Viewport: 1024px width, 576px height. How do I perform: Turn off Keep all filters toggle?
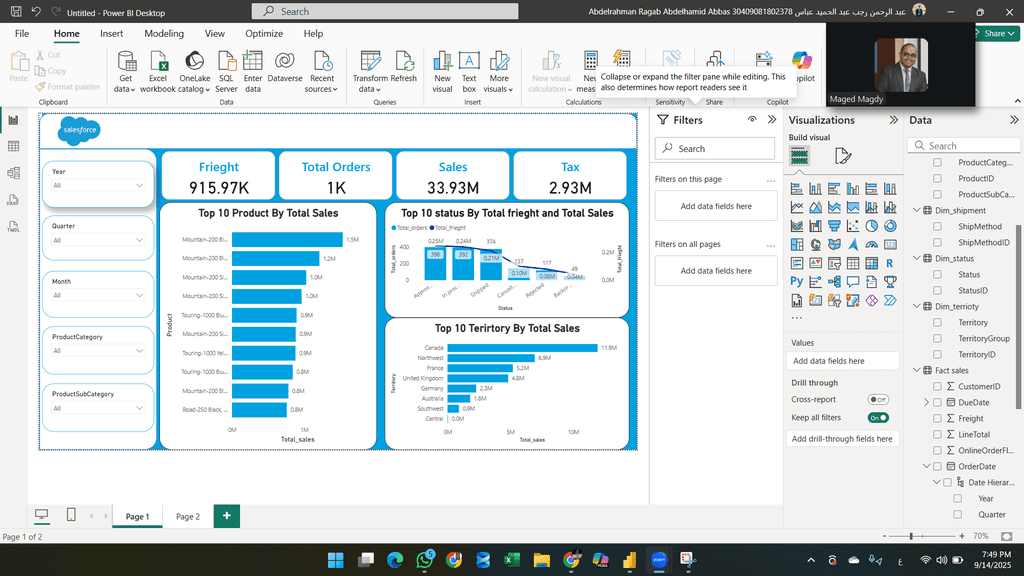pyautogui.click(x=878, y=417)
